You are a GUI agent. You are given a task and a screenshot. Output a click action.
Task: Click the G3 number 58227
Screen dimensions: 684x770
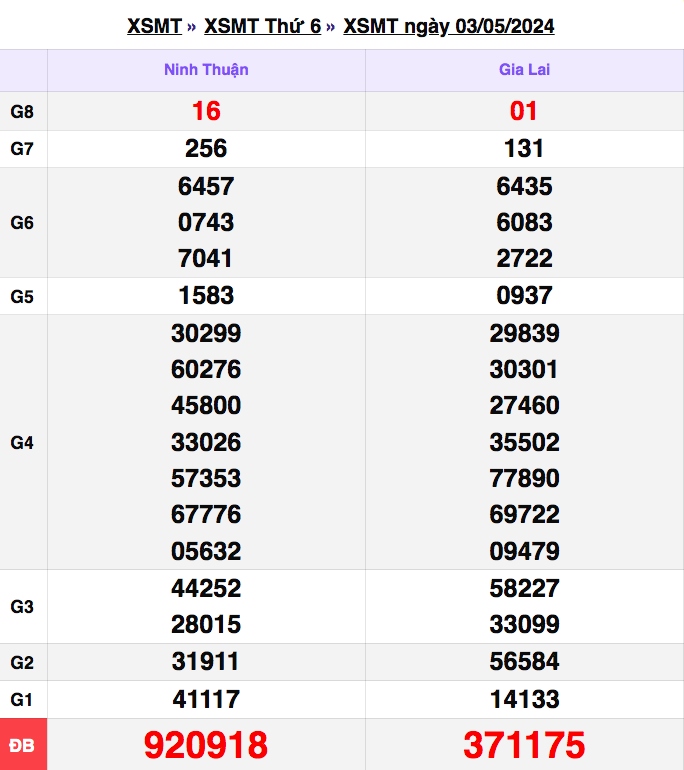524,588
